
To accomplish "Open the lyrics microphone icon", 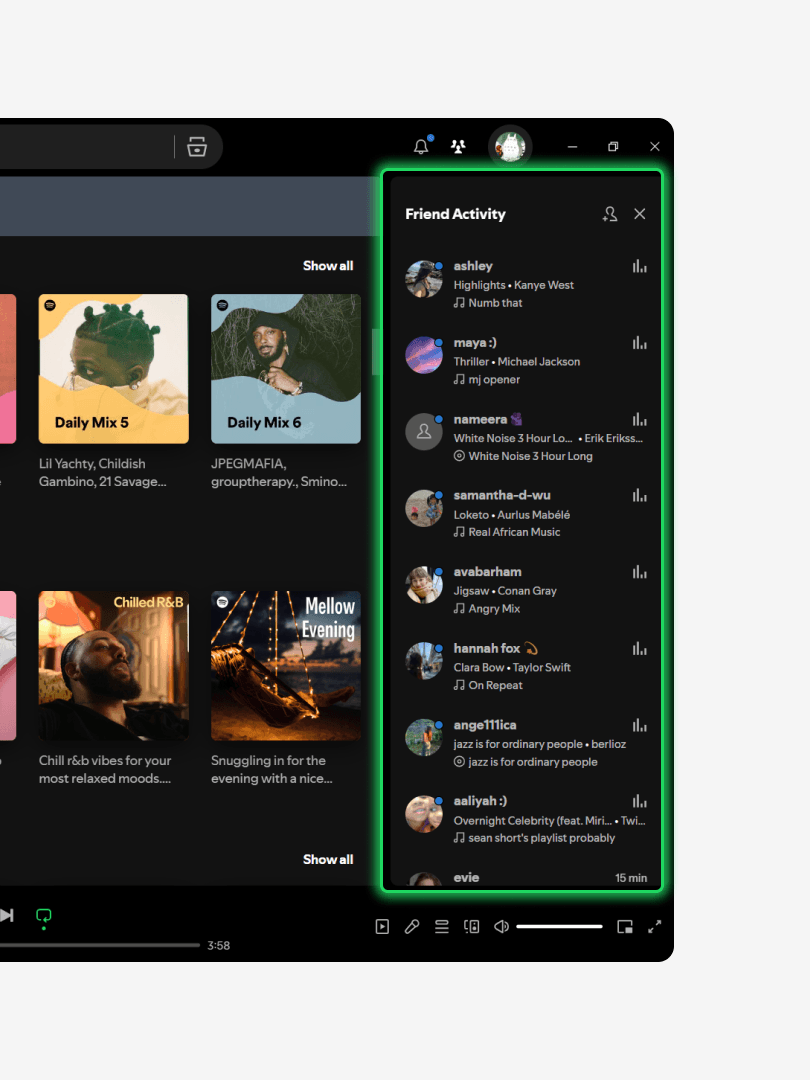I will pos(412,927).
